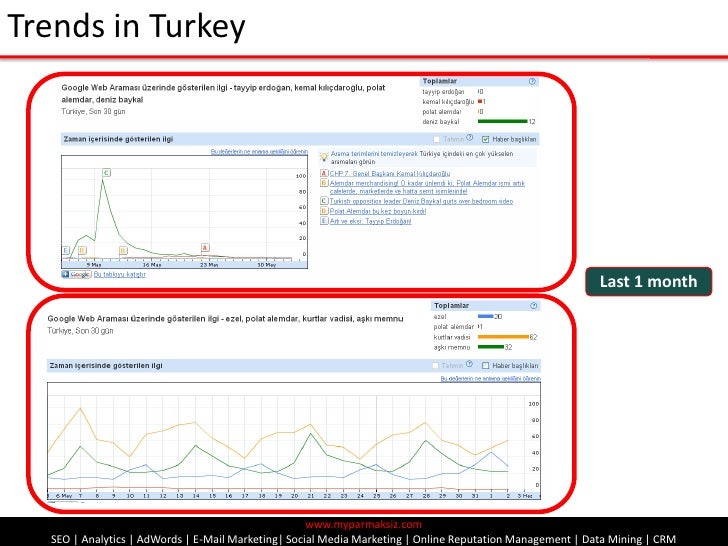Screen dimensions: 728x546
Task: Click letter B icon in news list
Action: click(x=325, y=183)
